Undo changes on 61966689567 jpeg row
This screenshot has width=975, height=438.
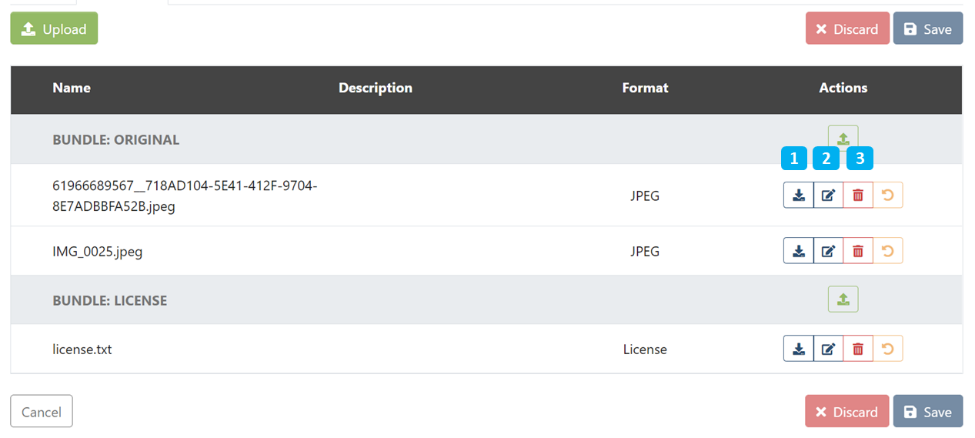(888, 195)
